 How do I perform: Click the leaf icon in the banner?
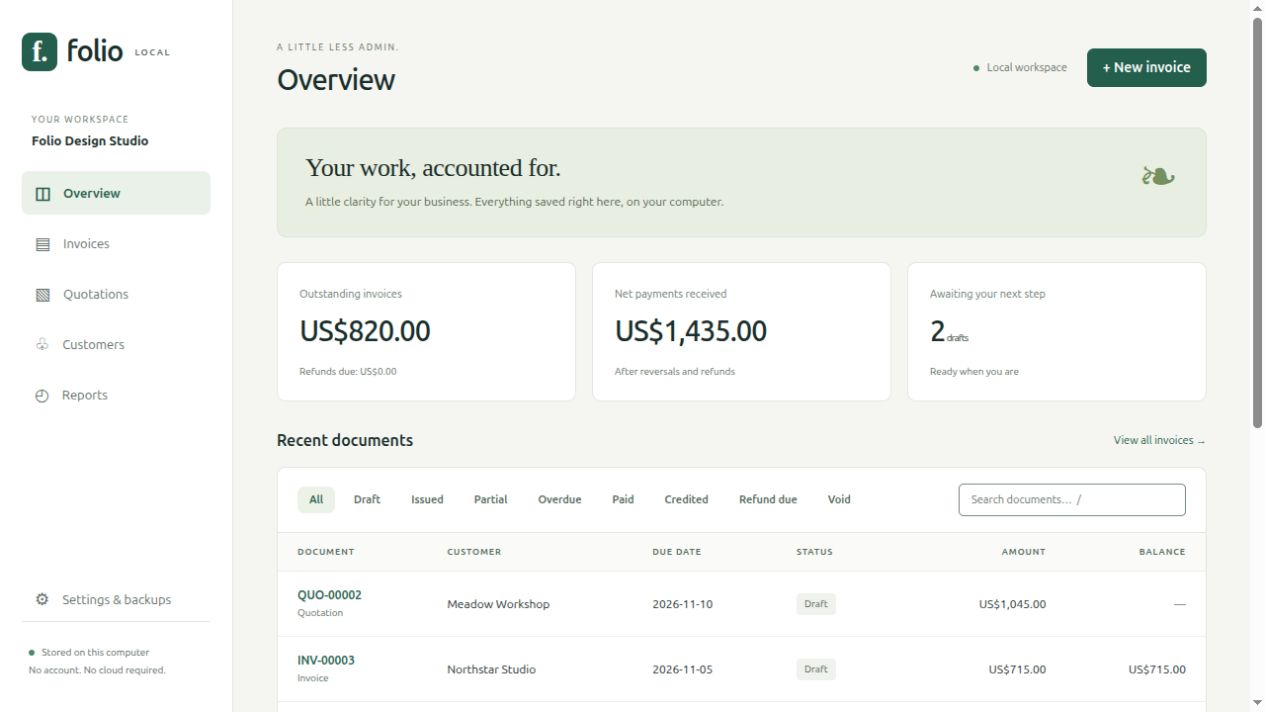pos(1158,177)
